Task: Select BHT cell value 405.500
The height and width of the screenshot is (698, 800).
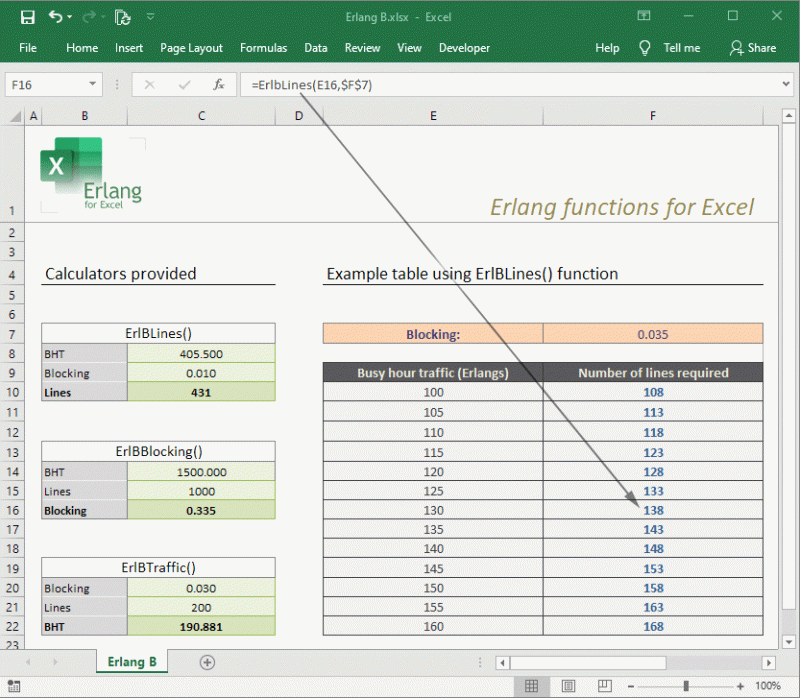Action: tap(201, 354)
